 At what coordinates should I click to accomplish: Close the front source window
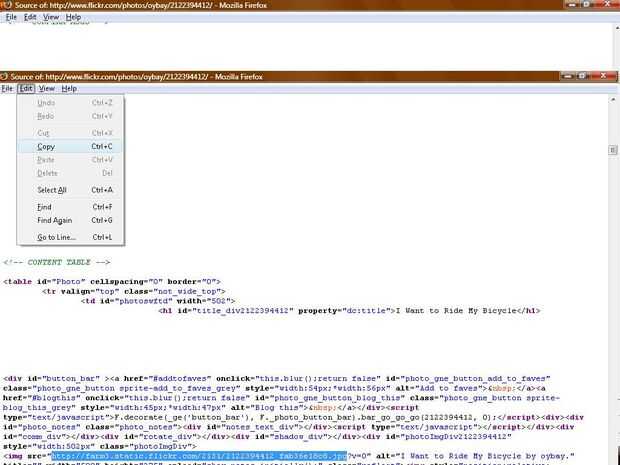pos(603,76)
